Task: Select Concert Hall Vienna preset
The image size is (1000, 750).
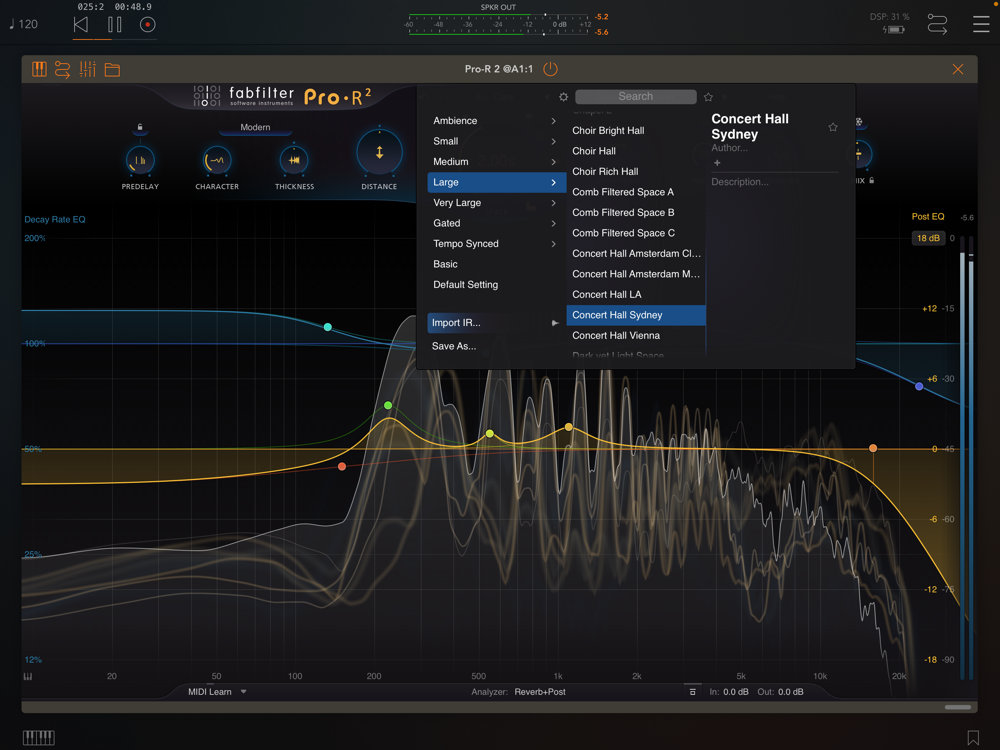Action: (x=636, y=335)
